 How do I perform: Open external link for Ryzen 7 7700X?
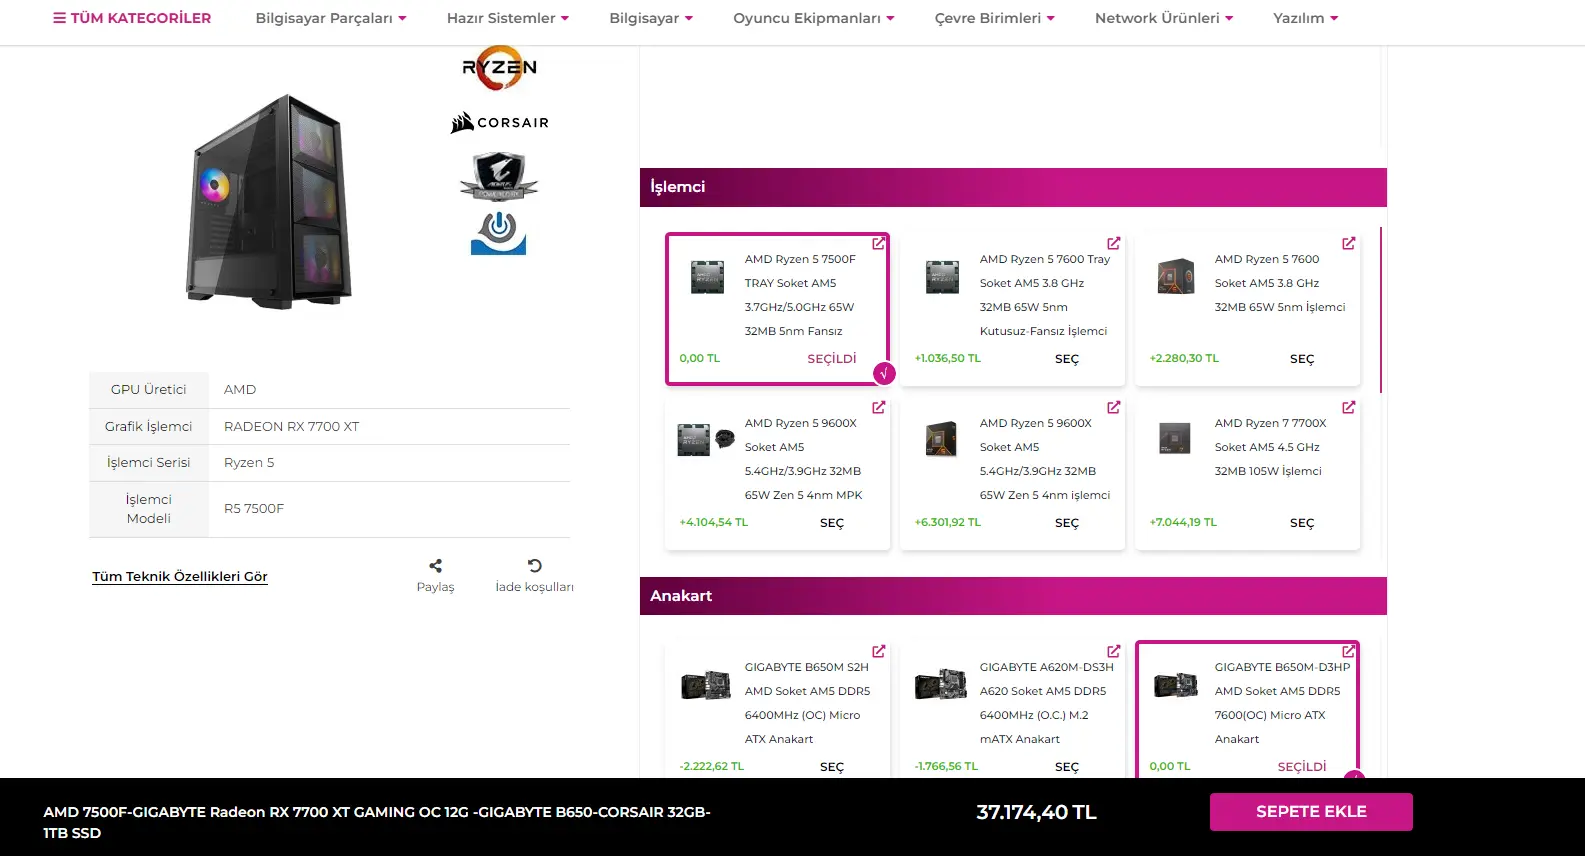[x=1348, y=407]
